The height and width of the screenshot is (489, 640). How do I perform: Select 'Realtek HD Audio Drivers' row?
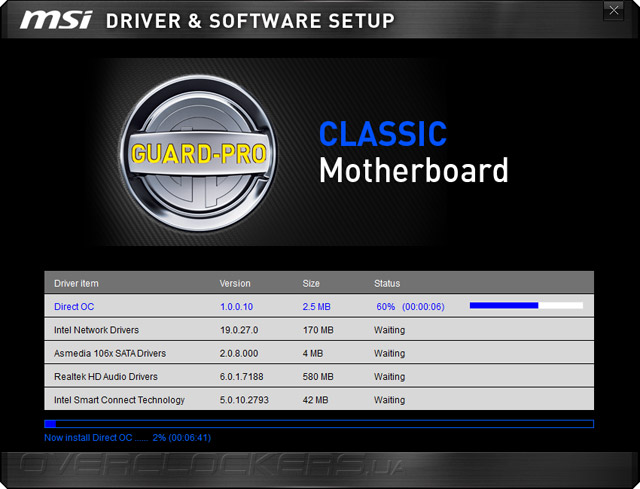319,376
